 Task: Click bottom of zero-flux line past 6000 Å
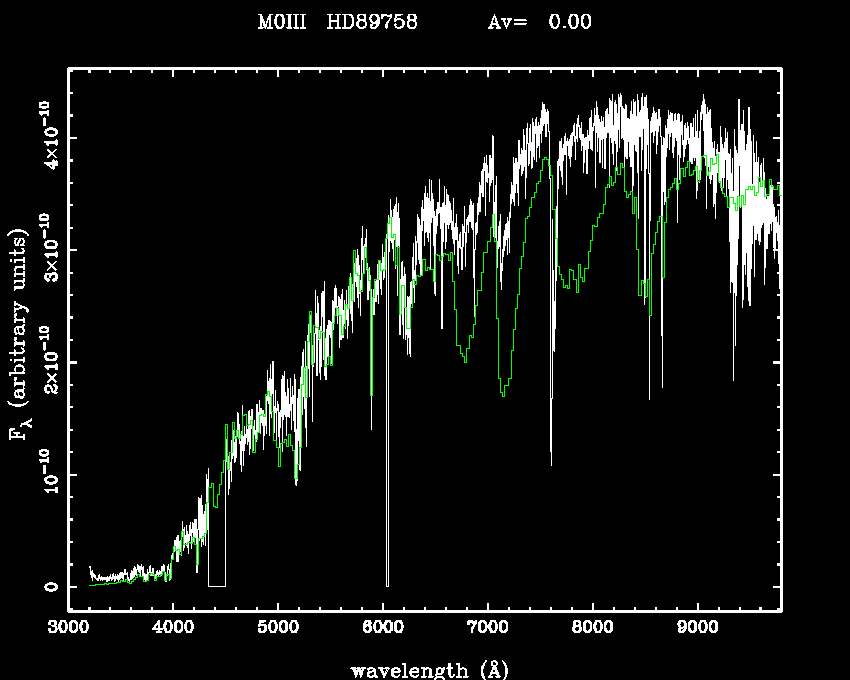tap(387, 583)
